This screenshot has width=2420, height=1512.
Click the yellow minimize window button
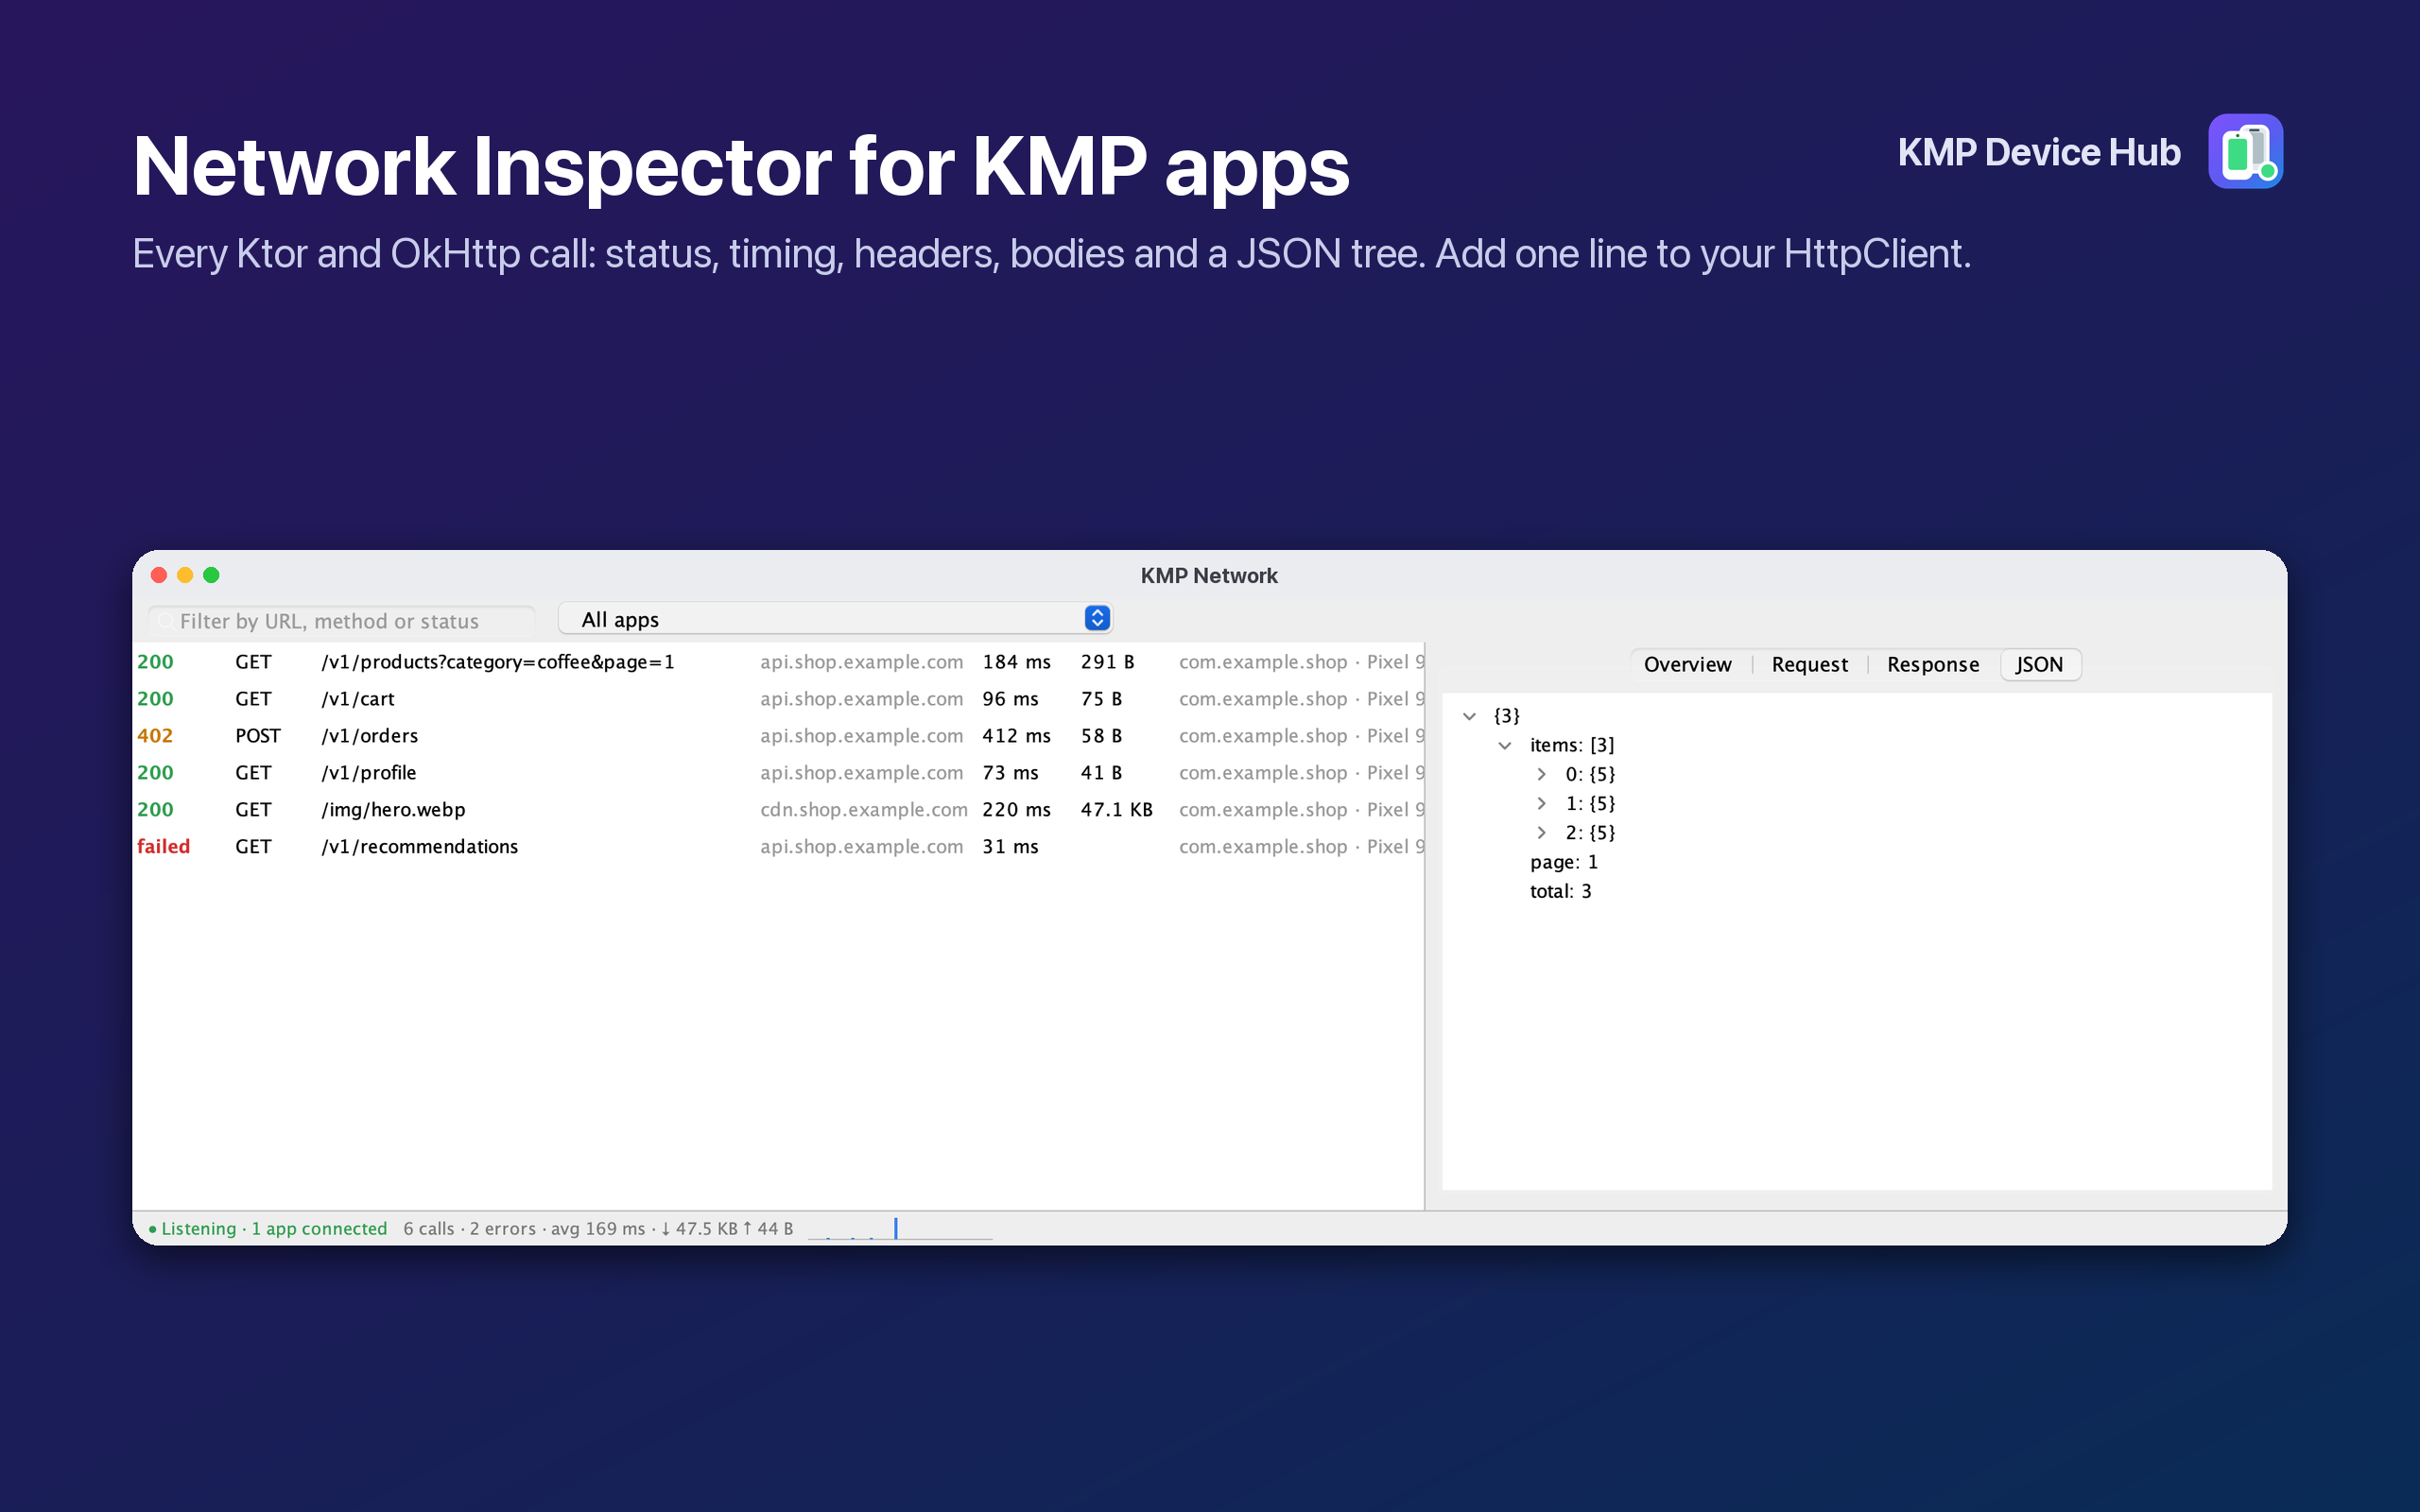click(185, 575)
